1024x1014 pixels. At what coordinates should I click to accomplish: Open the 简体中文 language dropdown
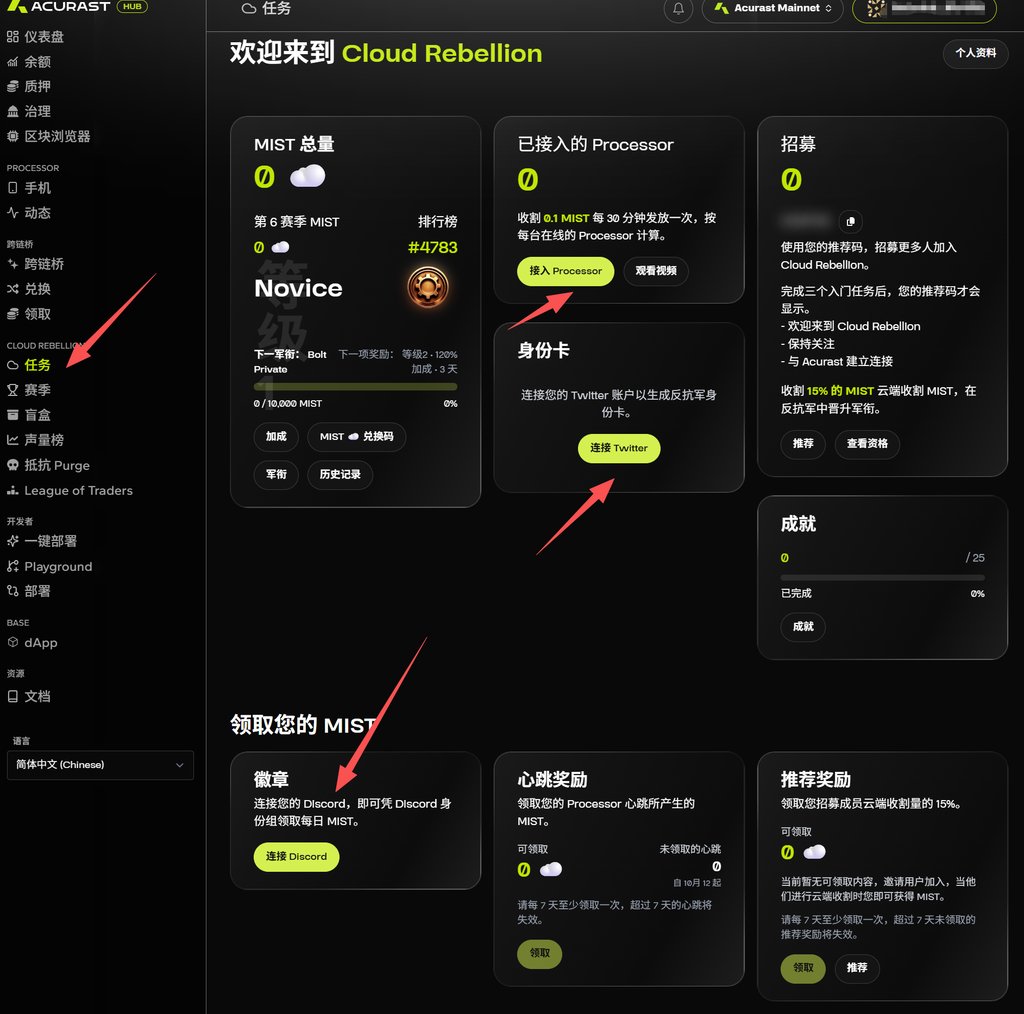point(101,765)
